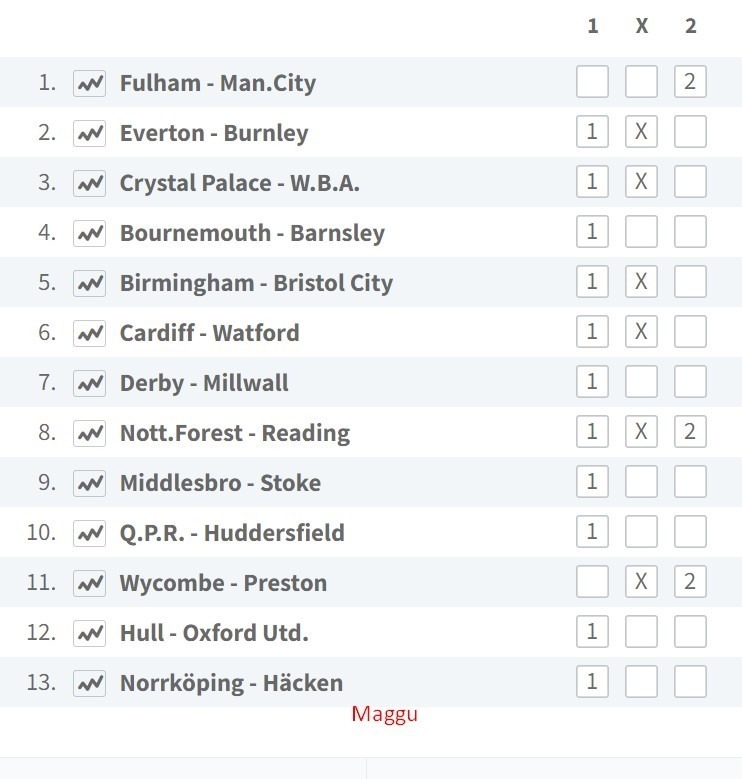Open statistics icon for Q.P.R. - Huddersfield

(x=89, y=533)
